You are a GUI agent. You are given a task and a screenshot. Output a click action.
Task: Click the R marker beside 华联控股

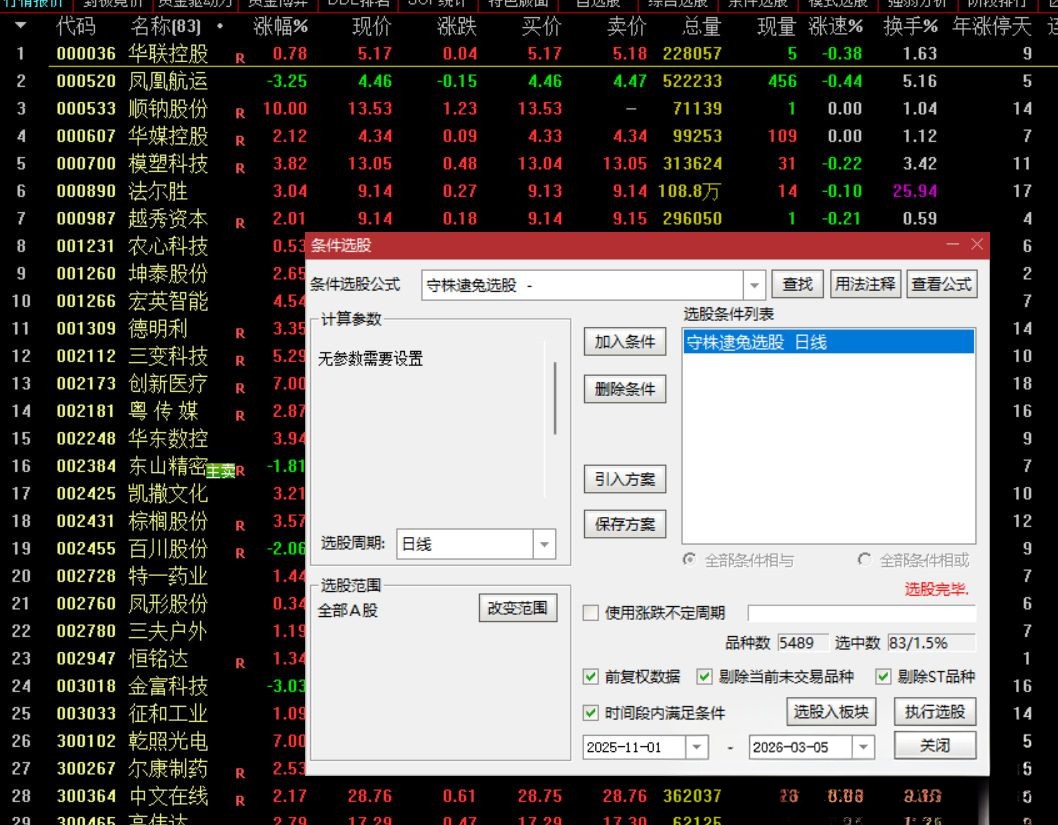[240, 58]
